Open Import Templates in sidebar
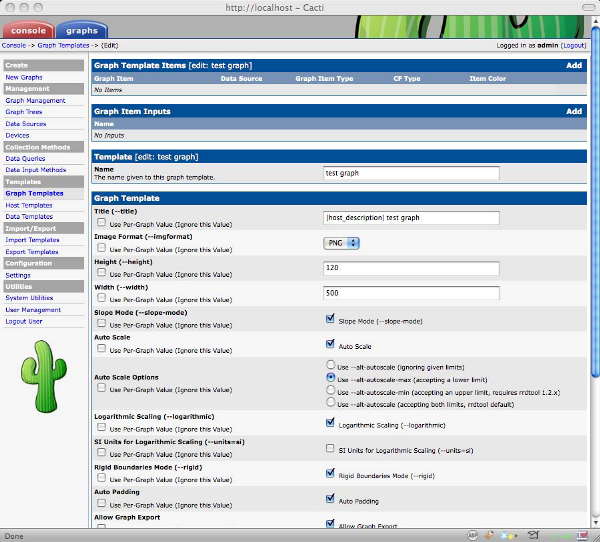This screenshot has width=600, height=542. pyautogui.click(x=32, y=240)
